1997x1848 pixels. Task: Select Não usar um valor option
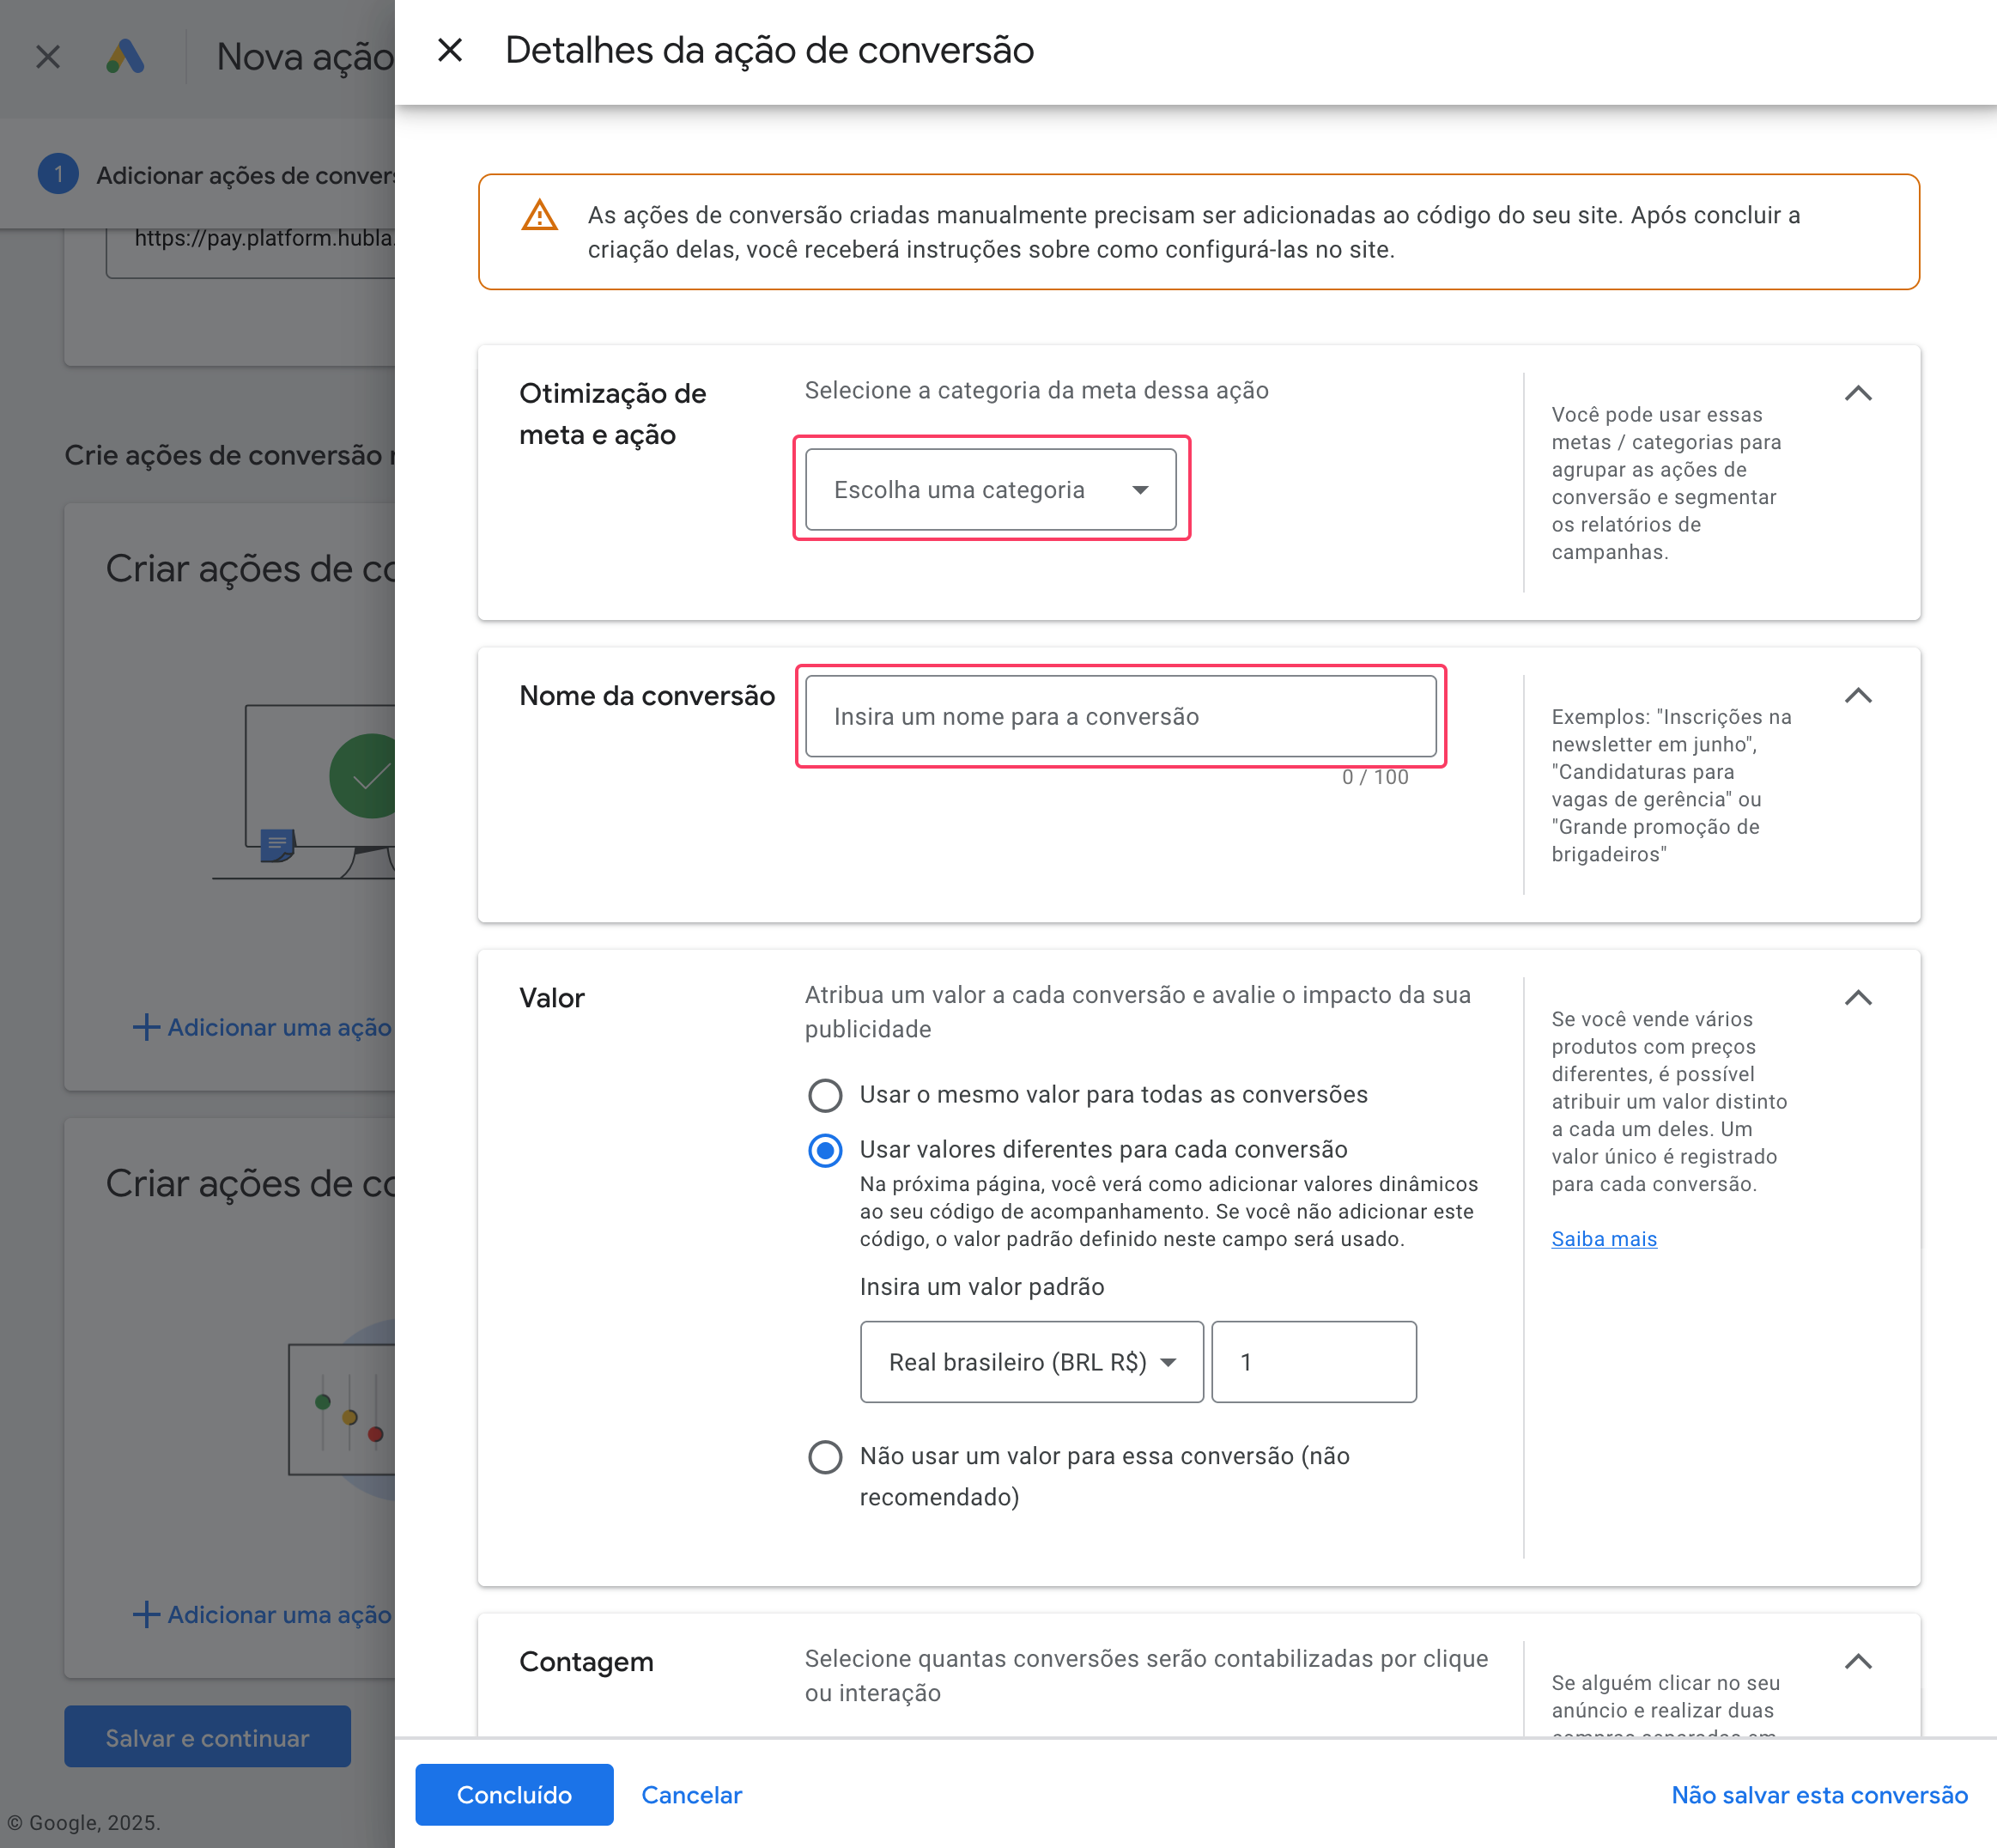click(x=825, y=1457)
